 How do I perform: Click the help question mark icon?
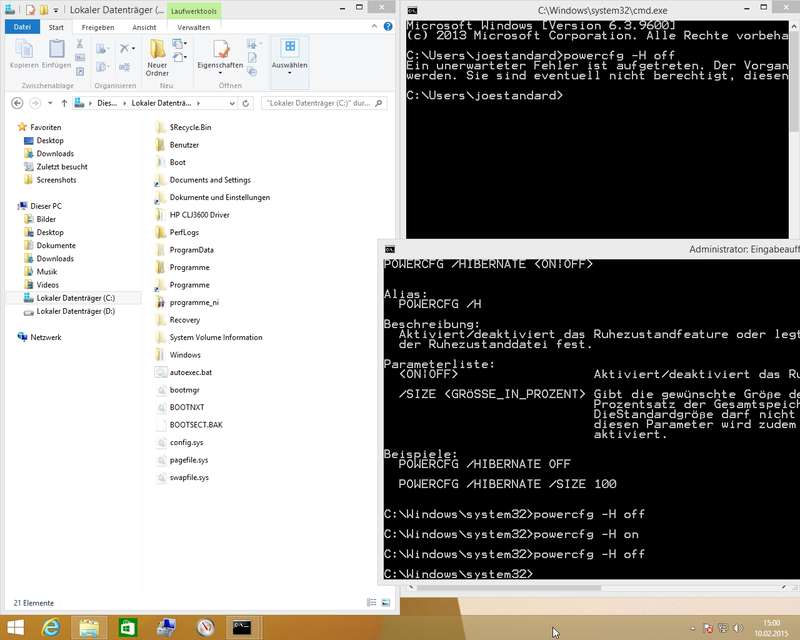pos(389,27)
